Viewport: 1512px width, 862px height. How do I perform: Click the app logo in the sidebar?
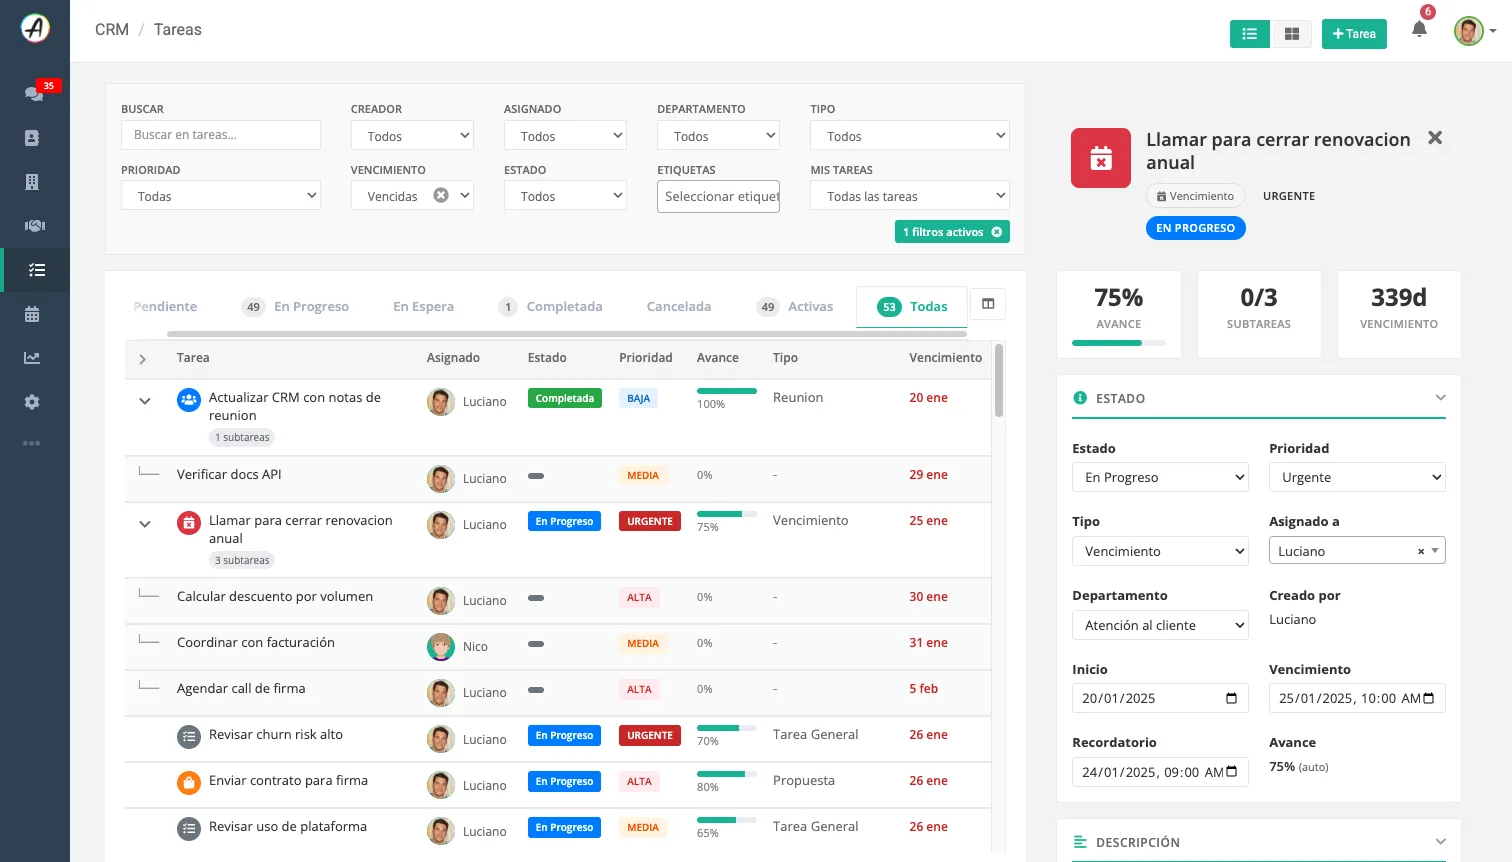point(35,28)
